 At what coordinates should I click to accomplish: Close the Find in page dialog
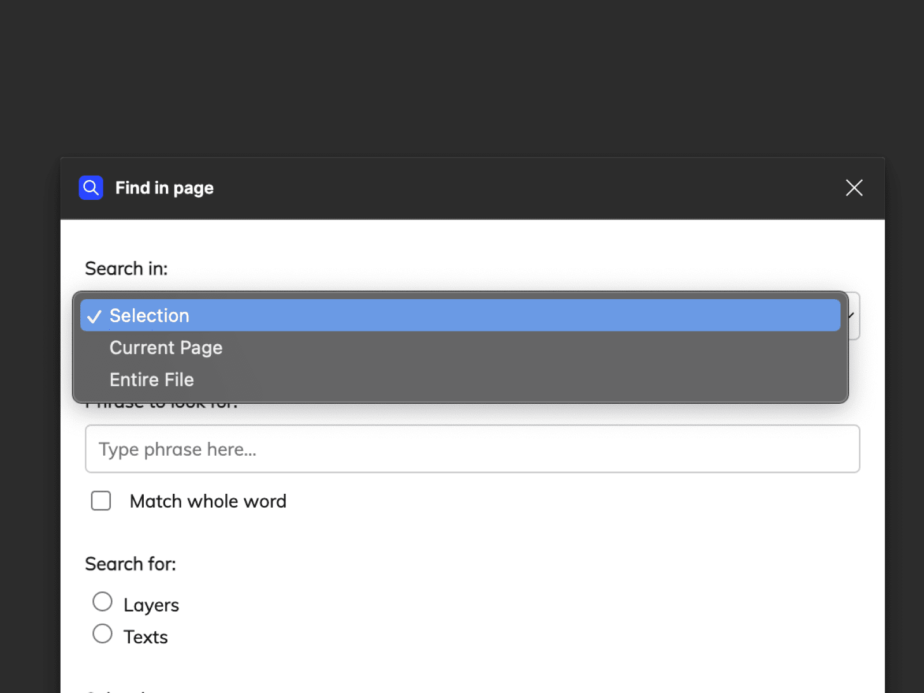tap(853, 188)
